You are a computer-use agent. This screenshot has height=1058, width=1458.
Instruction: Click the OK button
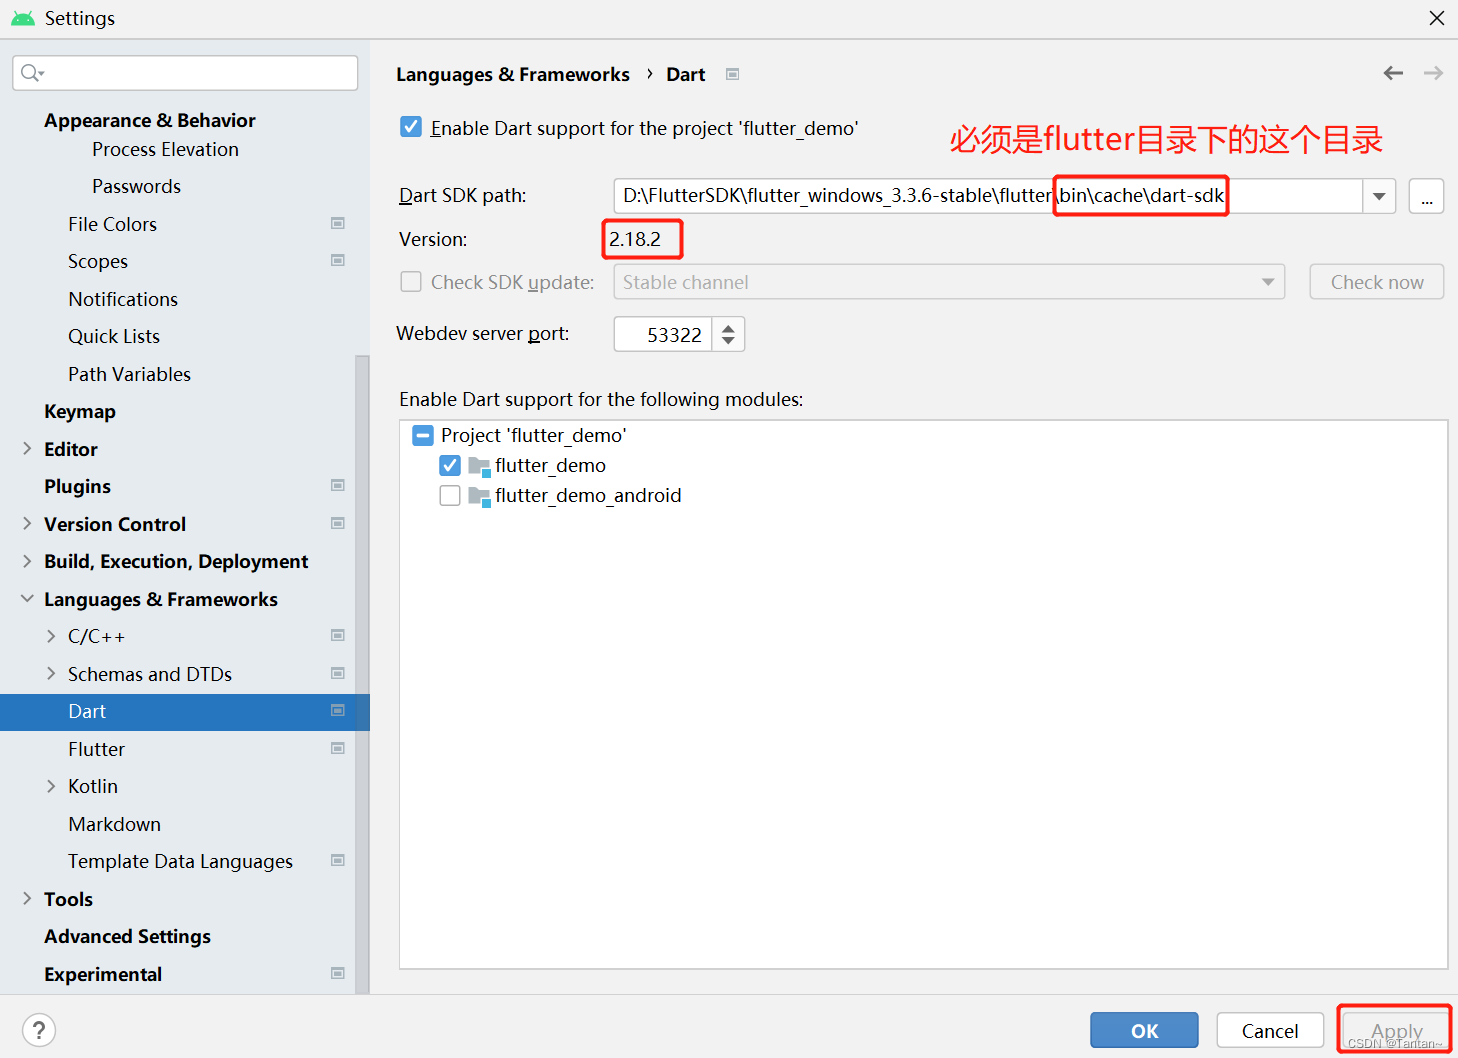coord(1144,1030)
